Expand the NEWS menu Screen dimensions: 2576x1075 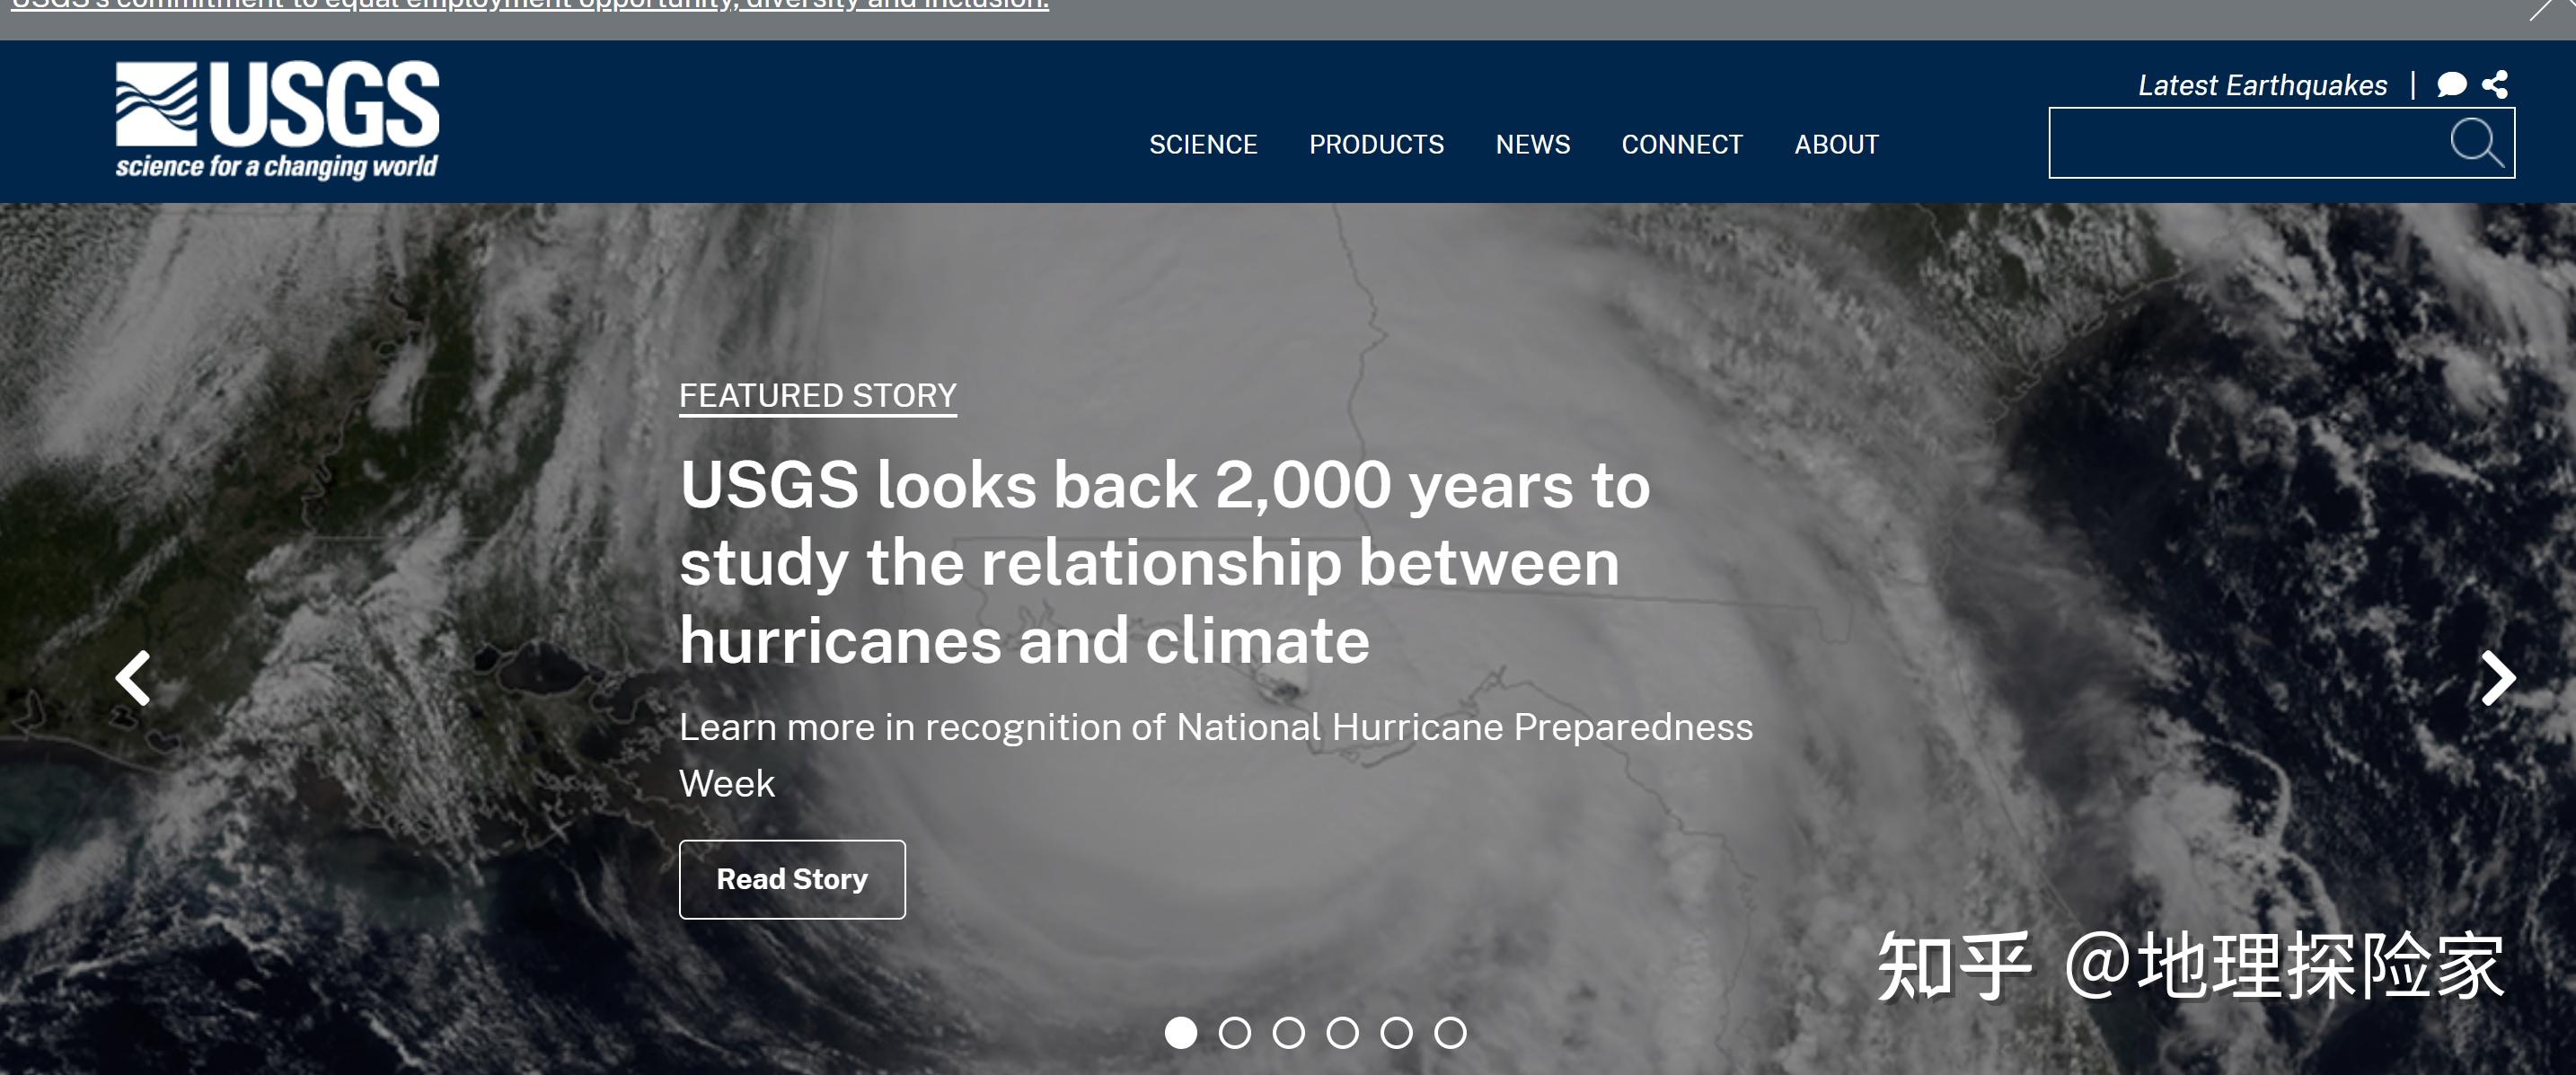coord(1532,145)
